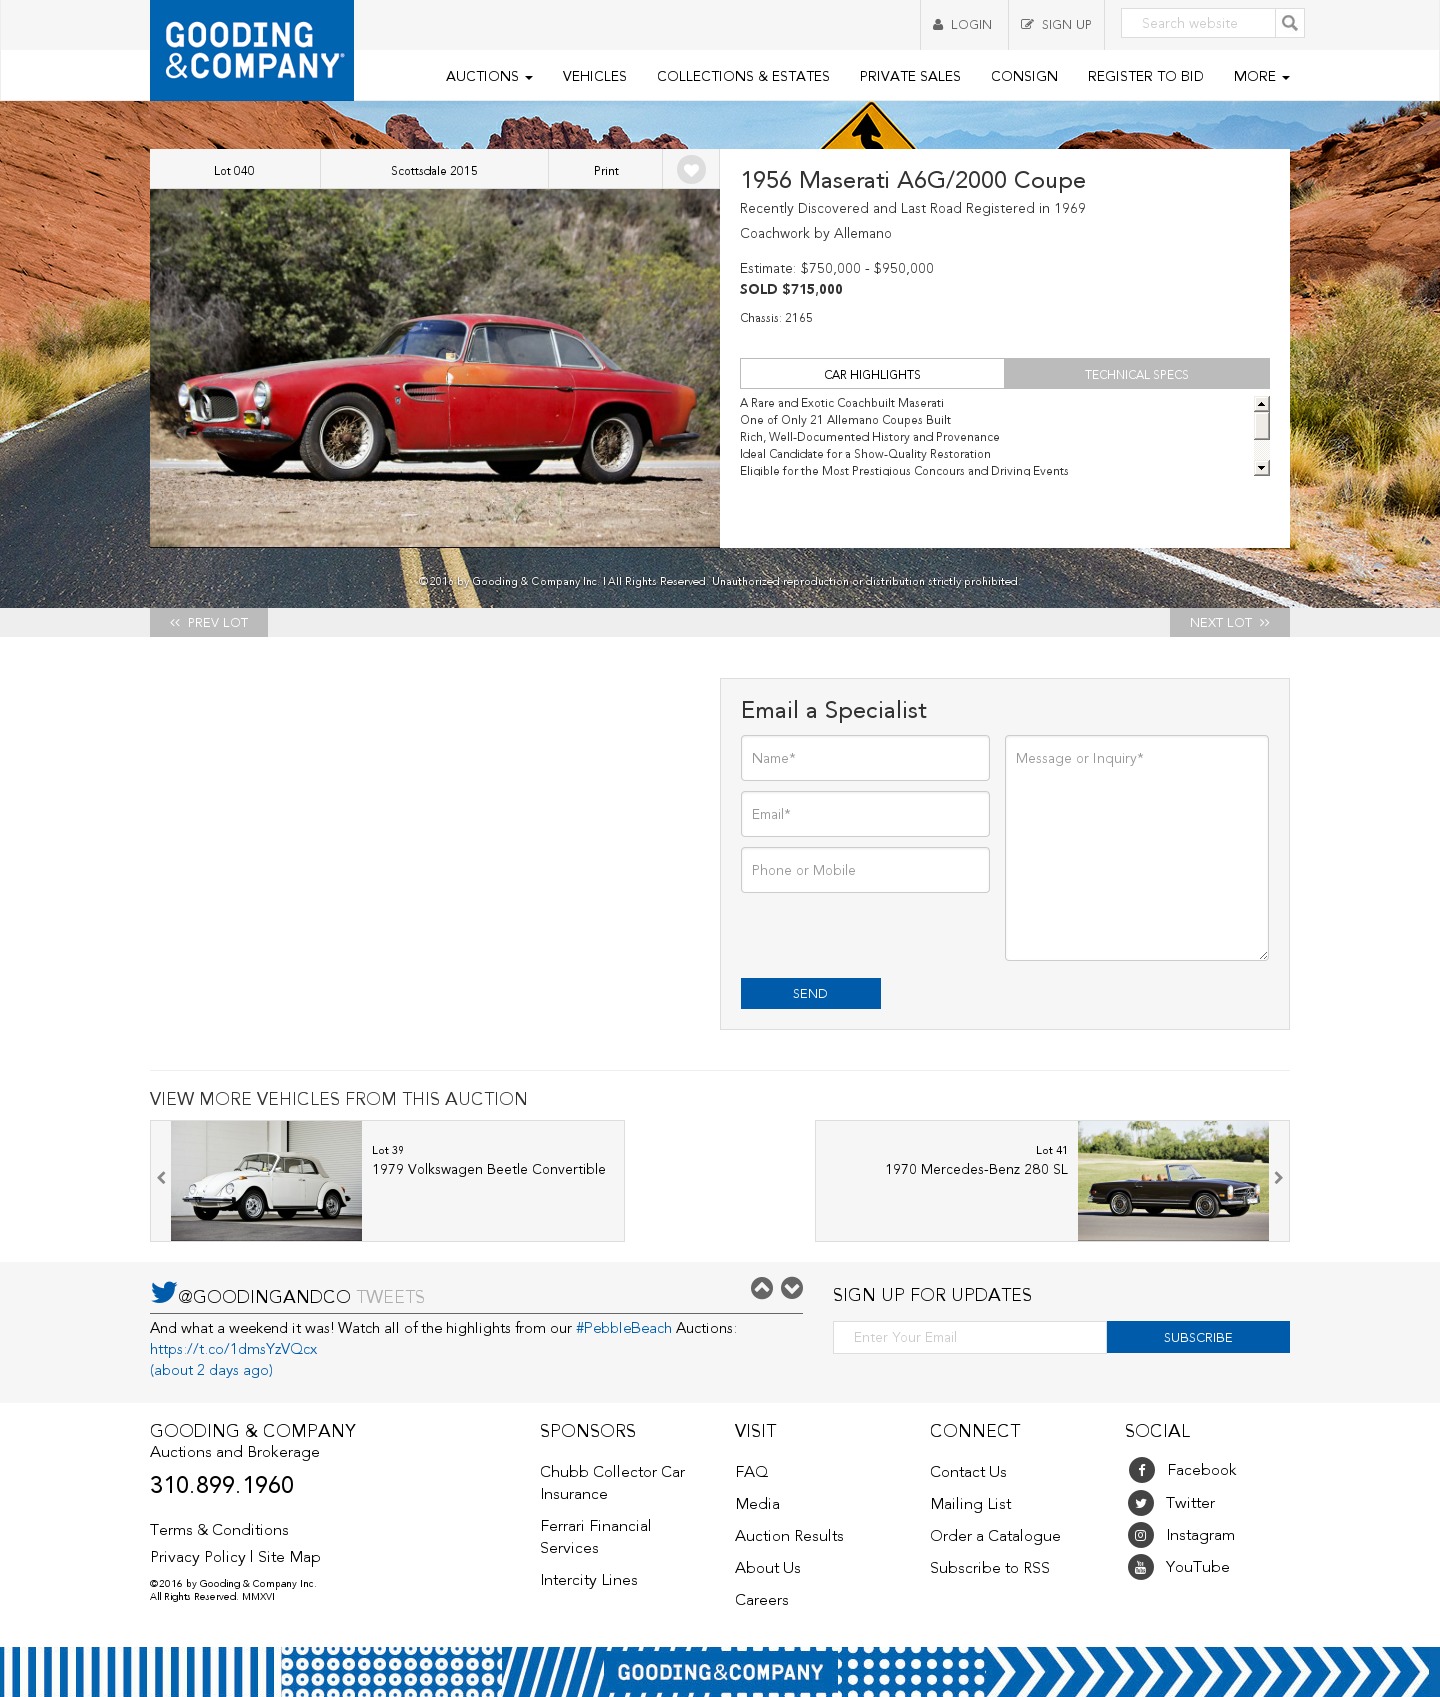Click the Scottsdale 2015 auction link
Screen dimensions: 1440x1697
click(x=434, y=170)
